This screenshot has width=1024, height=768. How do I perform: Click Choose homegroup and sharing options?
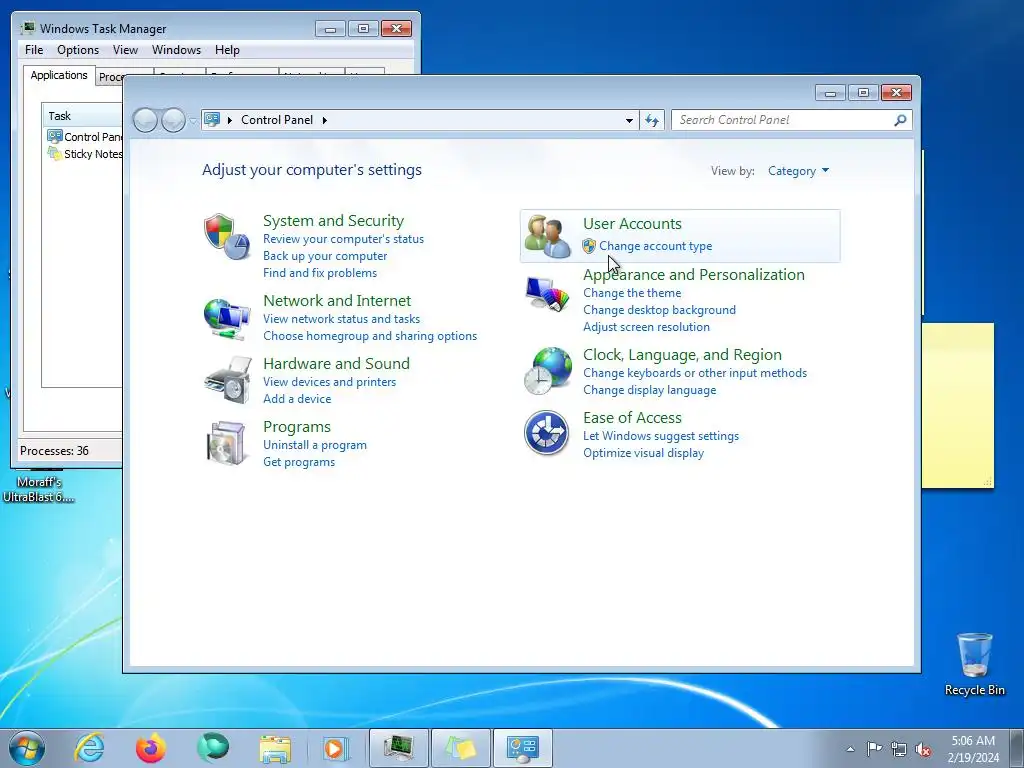coord(370,336)
